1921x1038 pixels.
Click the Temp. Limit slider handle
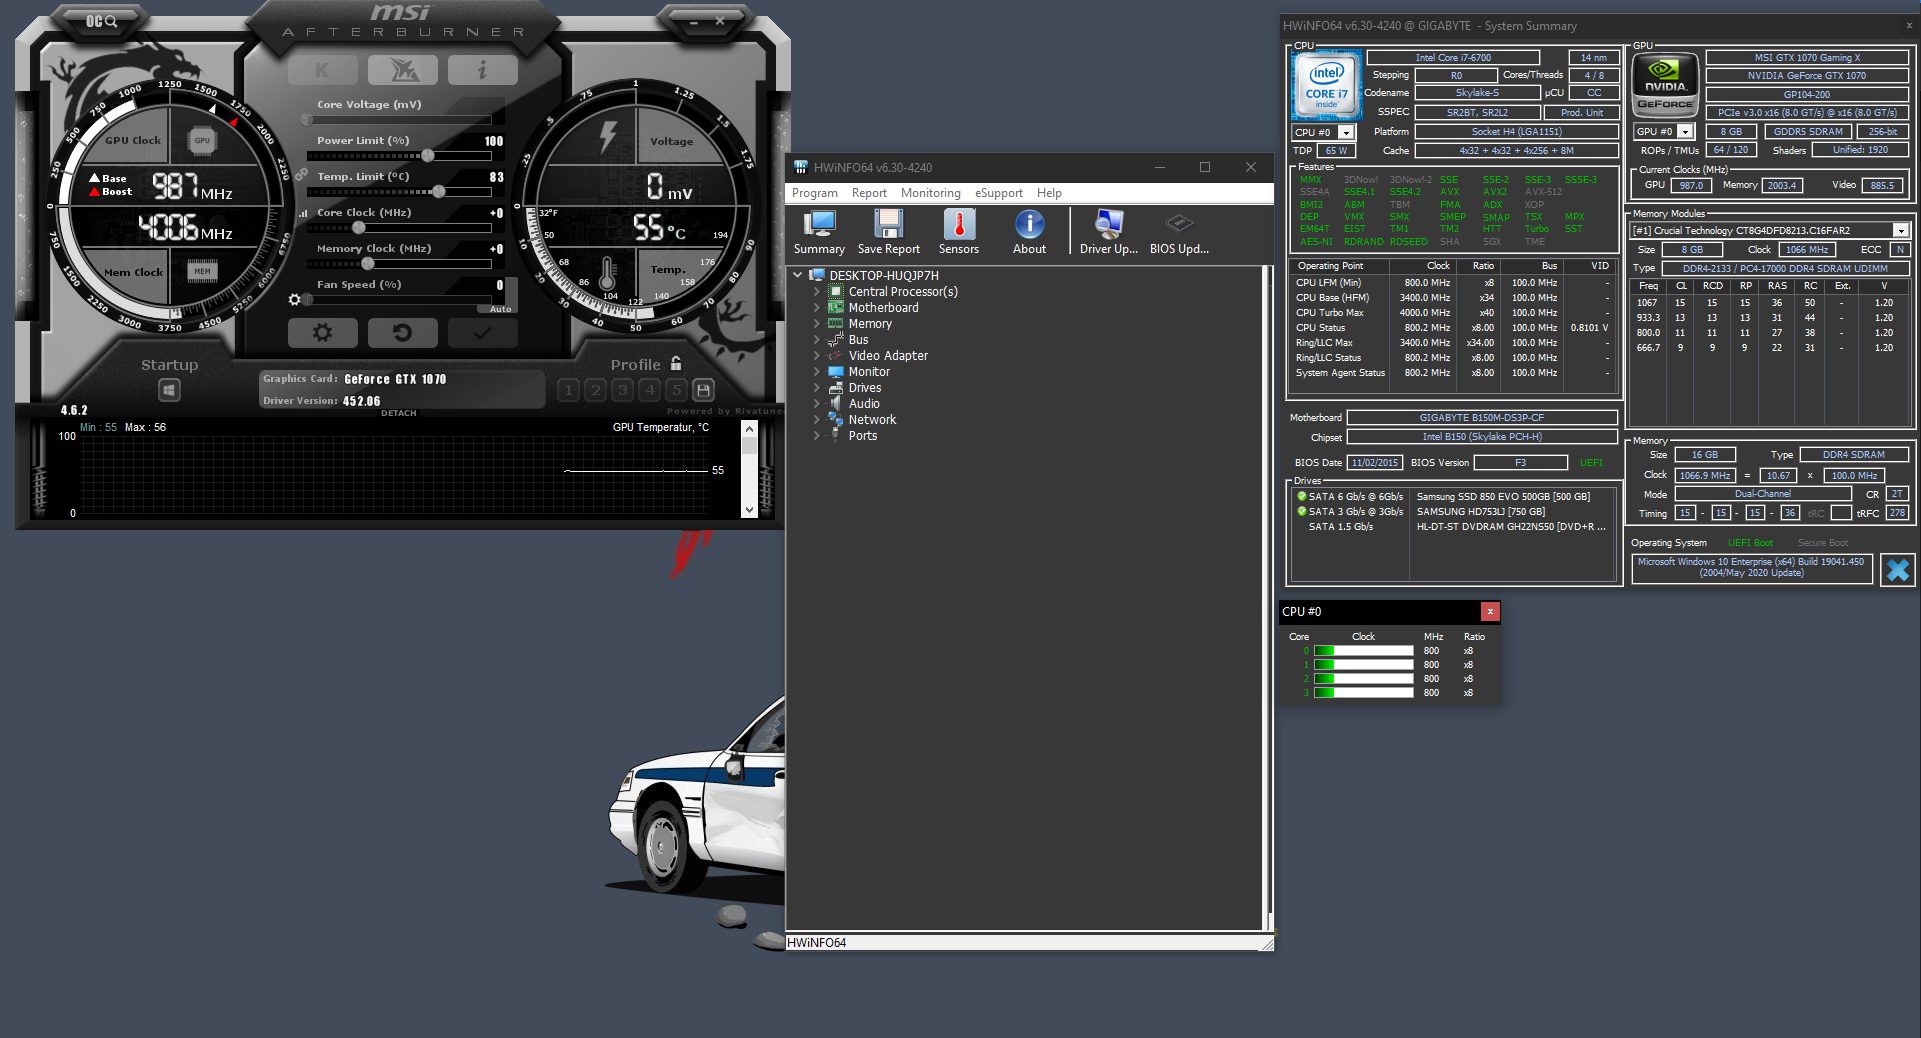click(438, 192)
